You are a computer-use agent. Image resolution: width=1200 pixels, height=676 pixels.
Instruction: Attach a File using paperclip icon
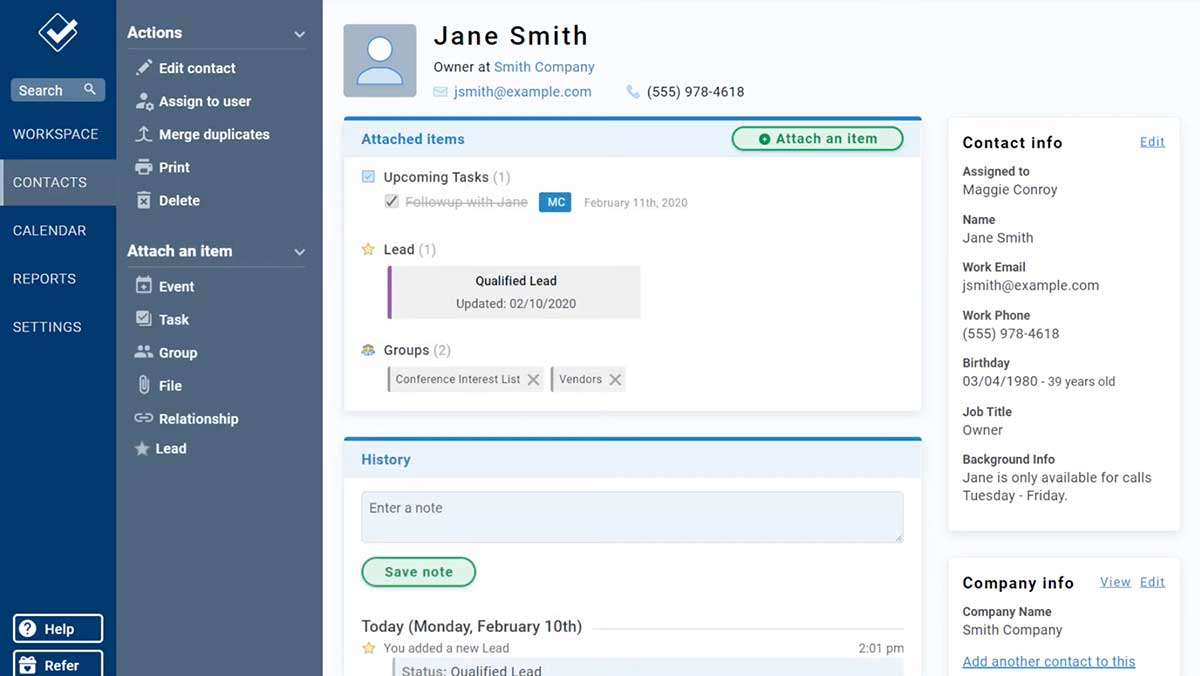[x=143, y=385]
